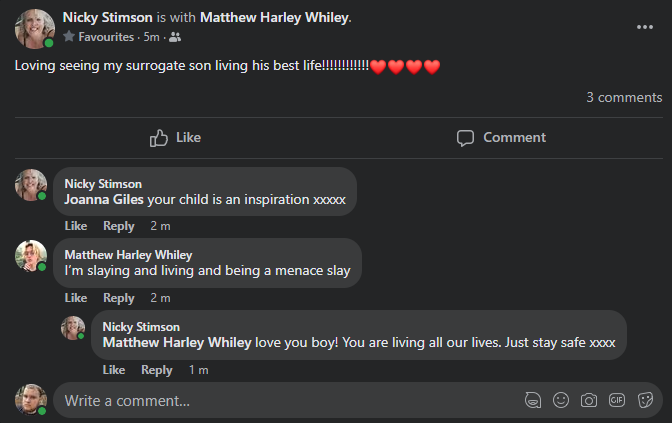This screenshot has height=423, width=672.
Task: Open the sticker picker in comment box
Action: [645, 400]
